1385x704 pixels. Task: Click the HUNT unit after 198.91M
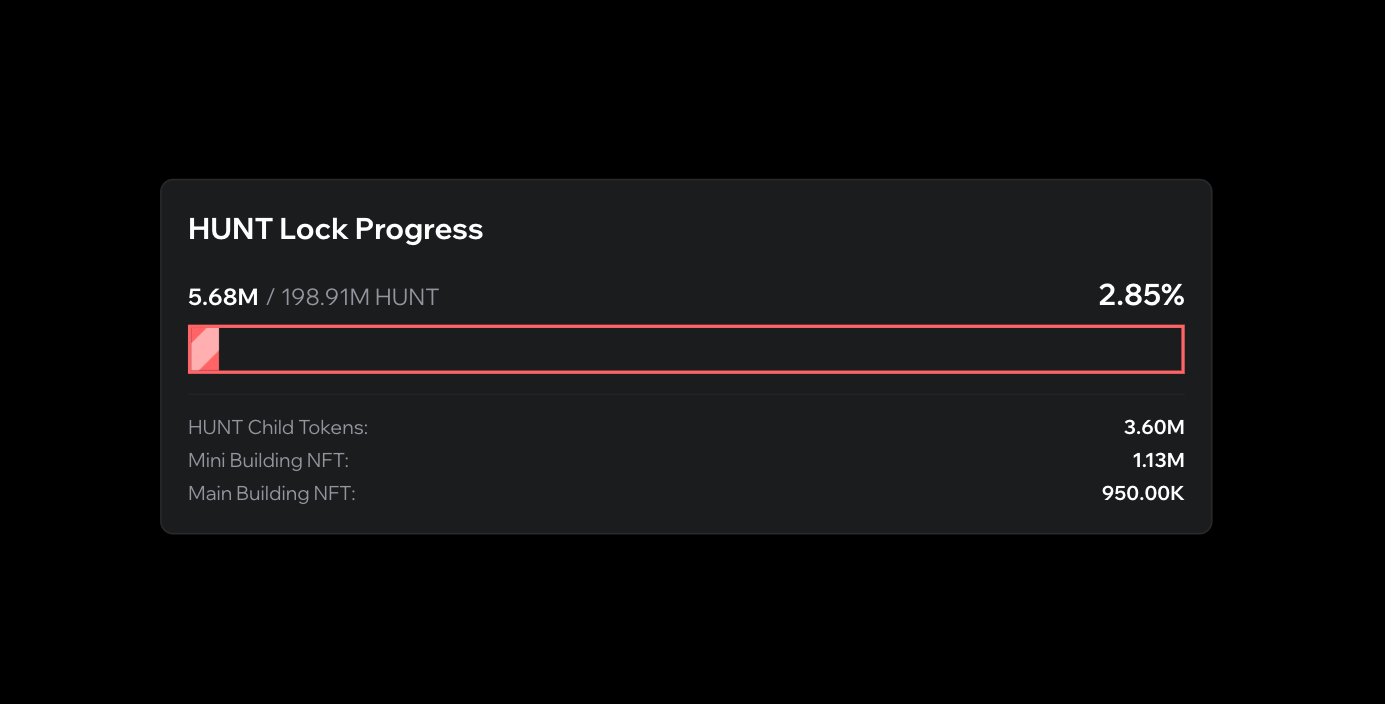pos(407,297)
